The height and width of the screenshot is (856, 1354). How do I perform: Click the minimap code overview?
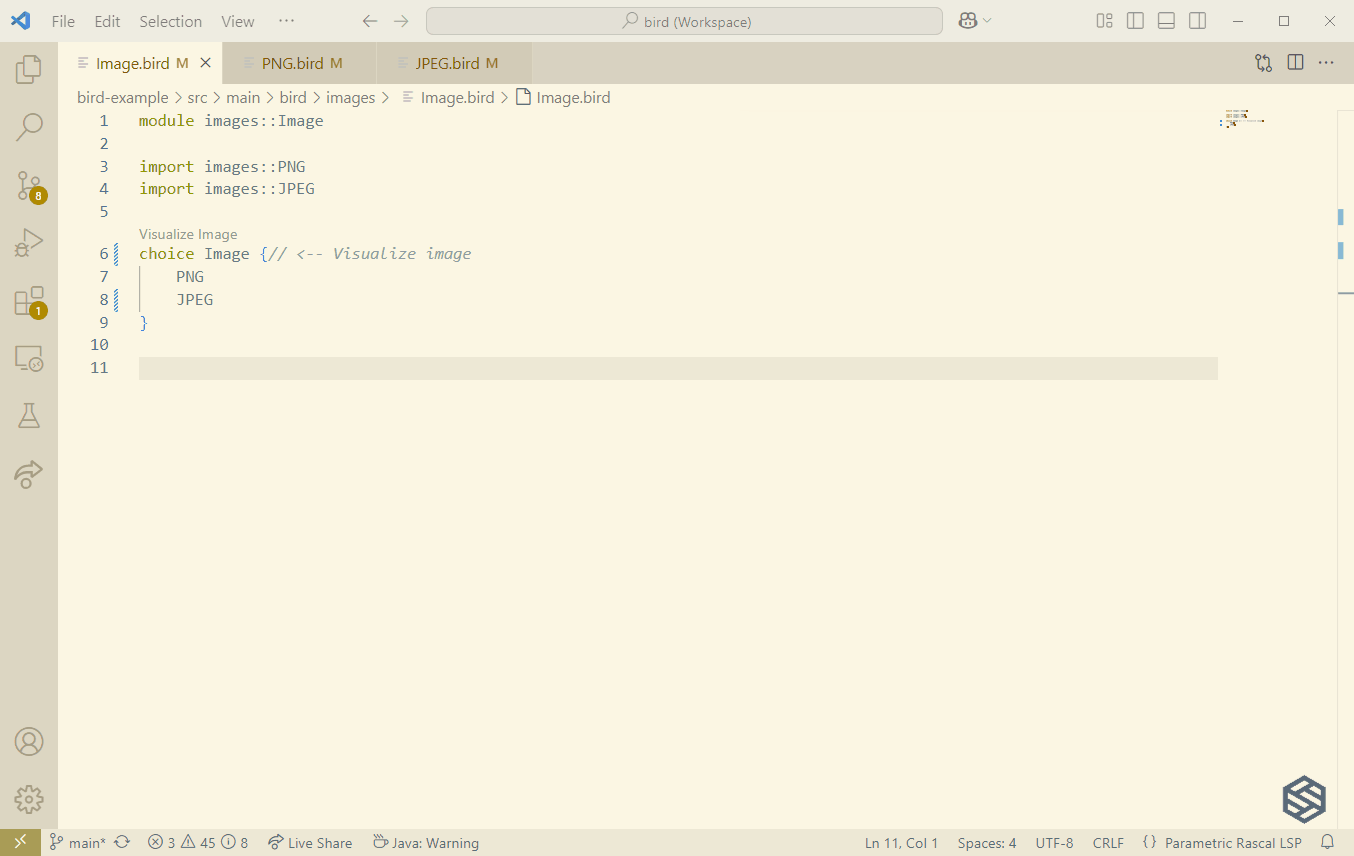pyautogui.click(x=1242, y=119)
